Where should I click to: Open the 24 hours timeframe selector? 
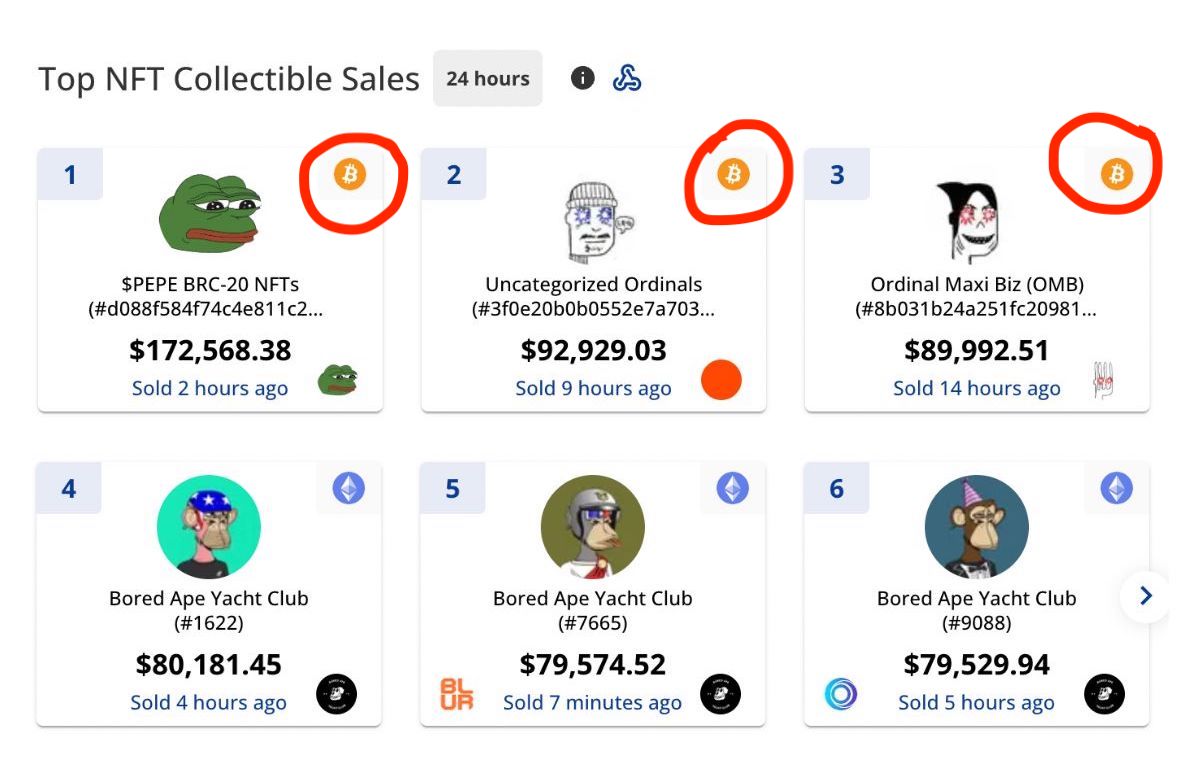click(487, 78)
